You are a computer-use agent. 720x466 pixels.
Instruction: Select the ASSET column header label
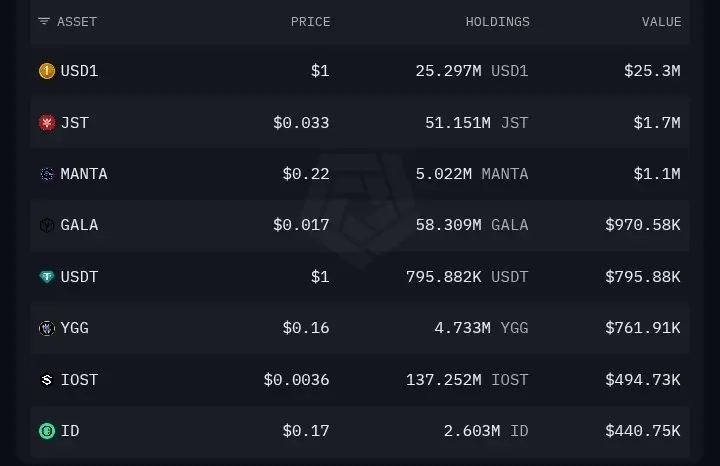click(77, 22)
